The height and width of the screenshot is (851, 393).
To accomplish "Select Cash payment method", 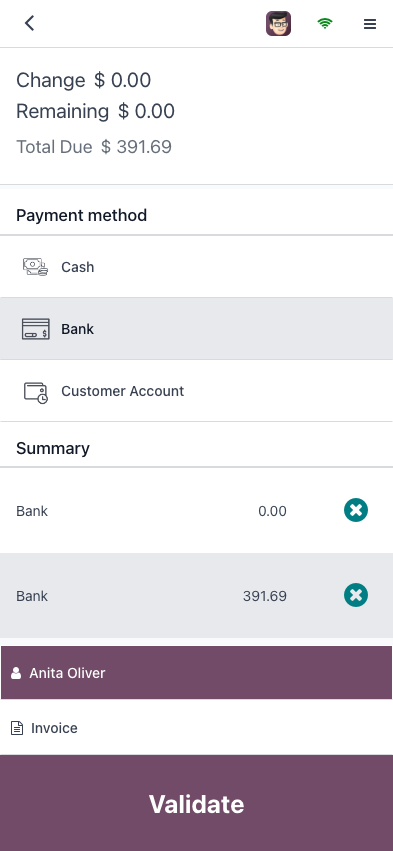I will [196, 266].
